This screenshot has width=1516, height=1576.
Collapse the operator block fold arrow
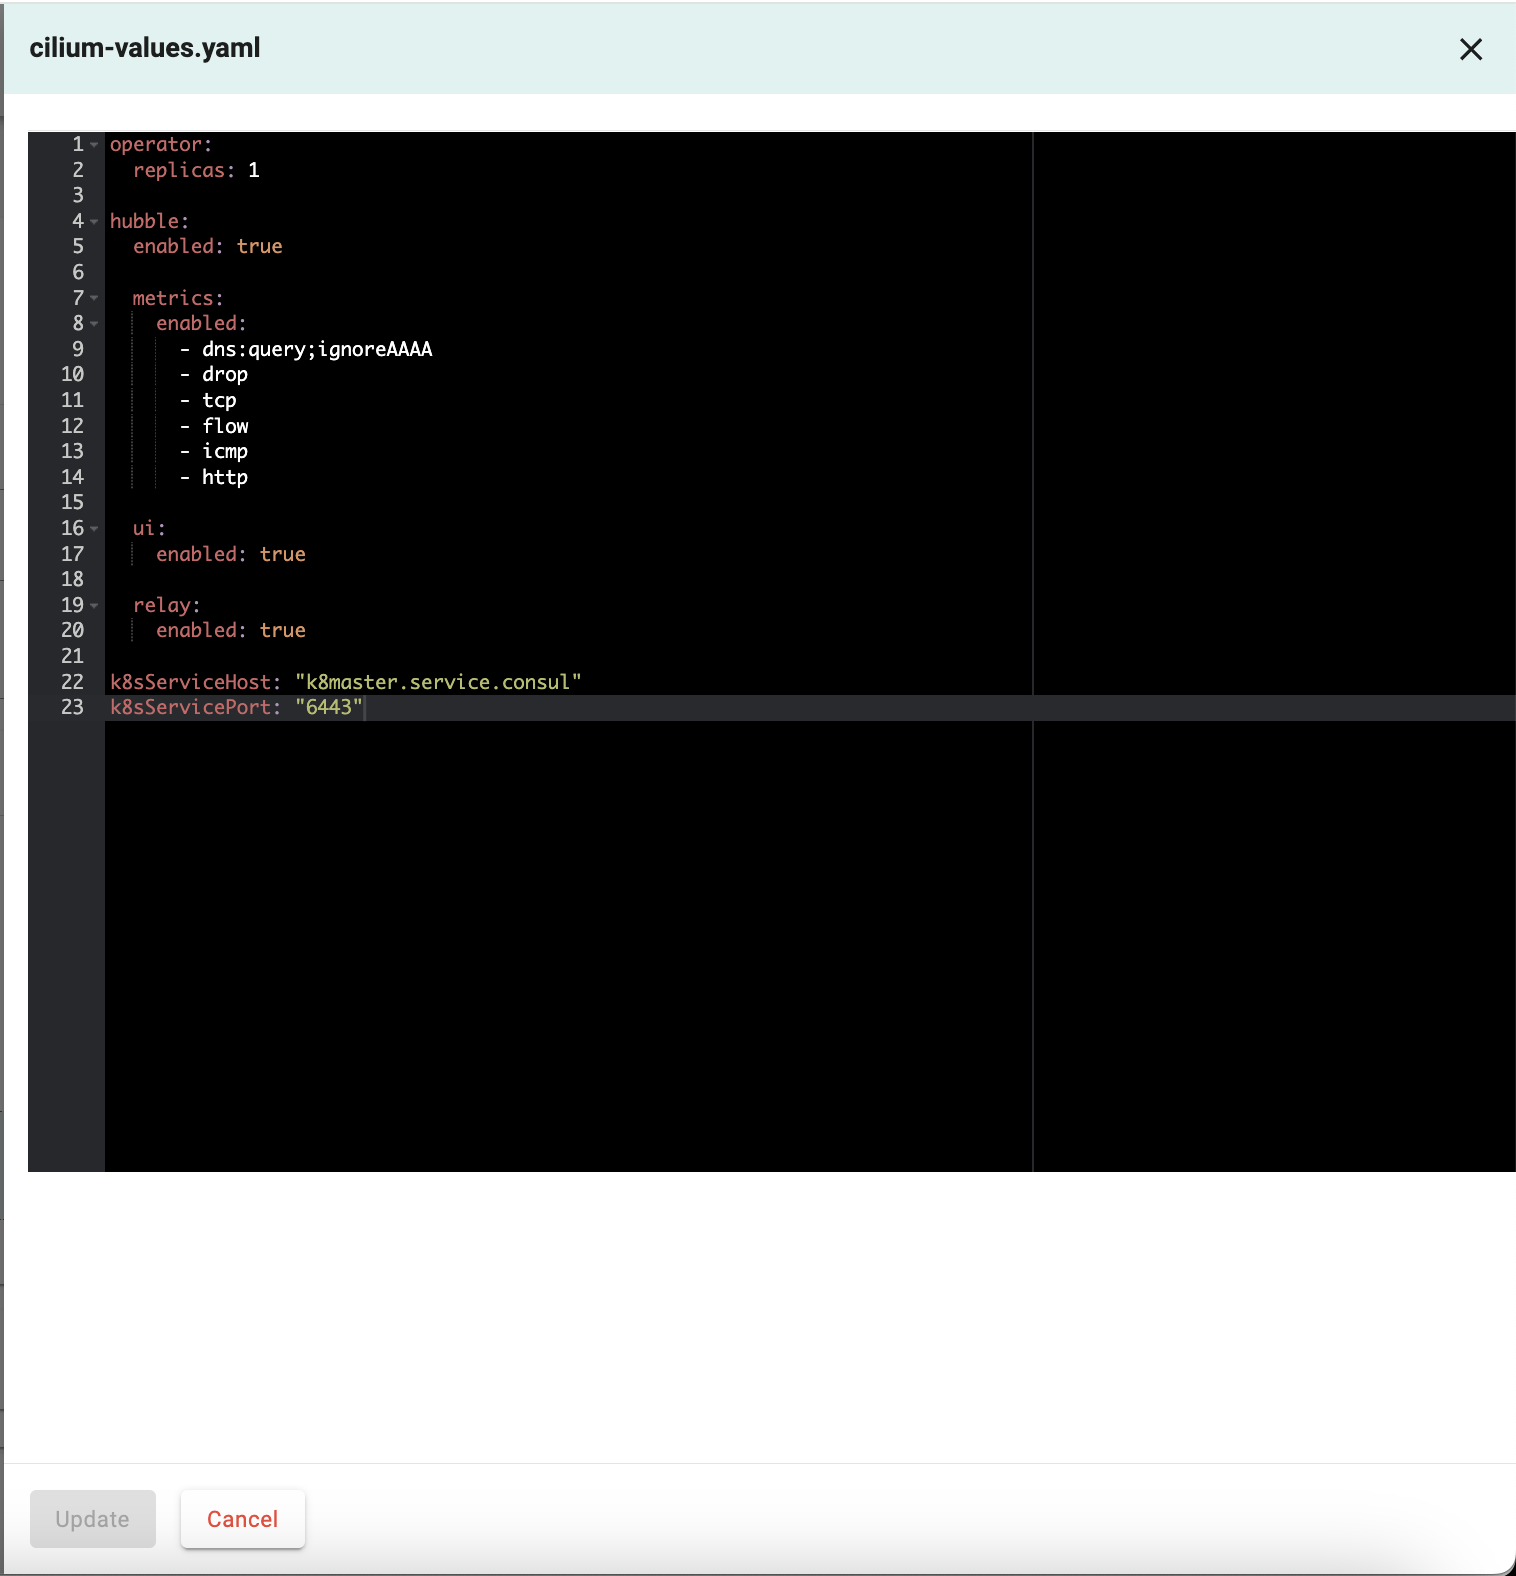coord(94,145)
